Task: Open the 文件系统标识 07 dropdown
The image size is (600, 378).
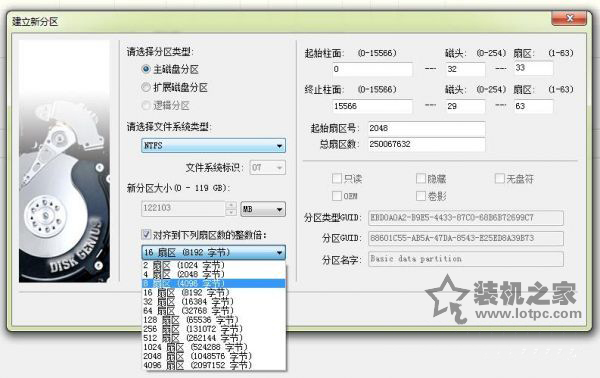Action: tap(268, 168)
